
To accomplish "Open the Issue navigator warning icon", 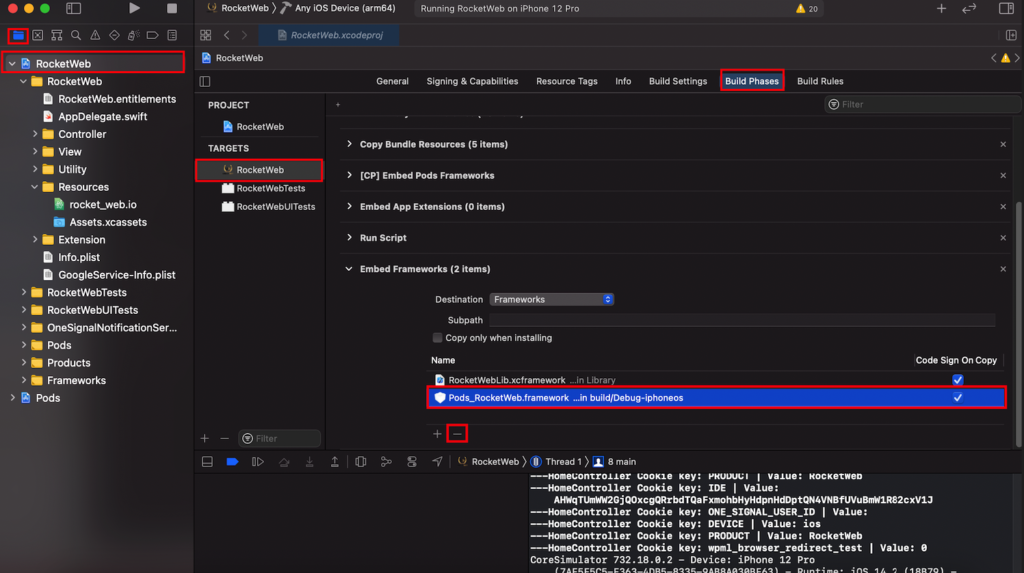I will 95,35.
